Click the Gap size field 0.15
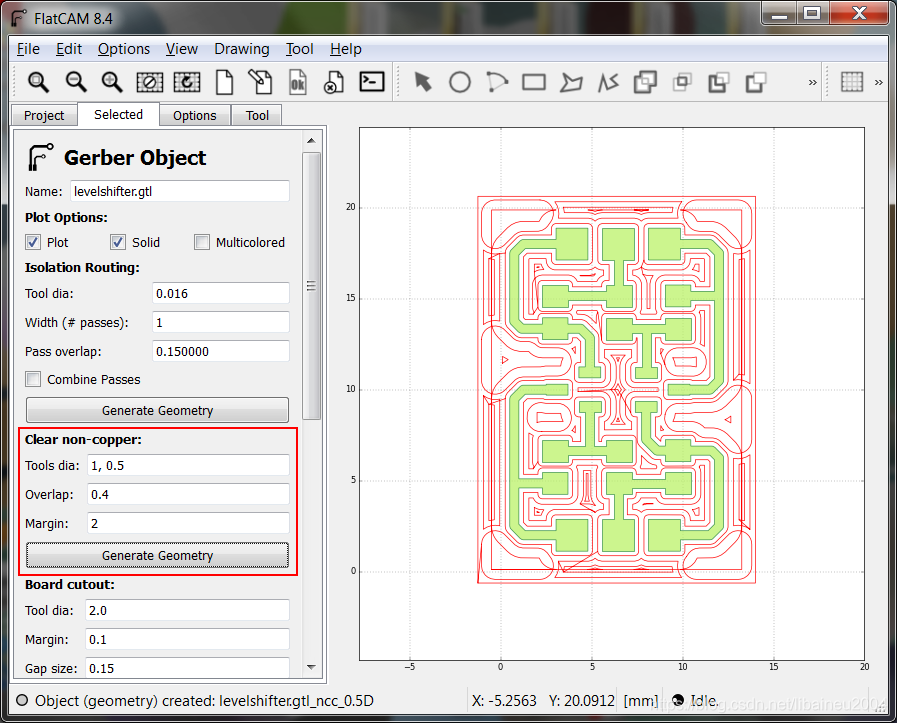Image resolution: width=897 pixels, height=723 pixels. pos(187,668)
